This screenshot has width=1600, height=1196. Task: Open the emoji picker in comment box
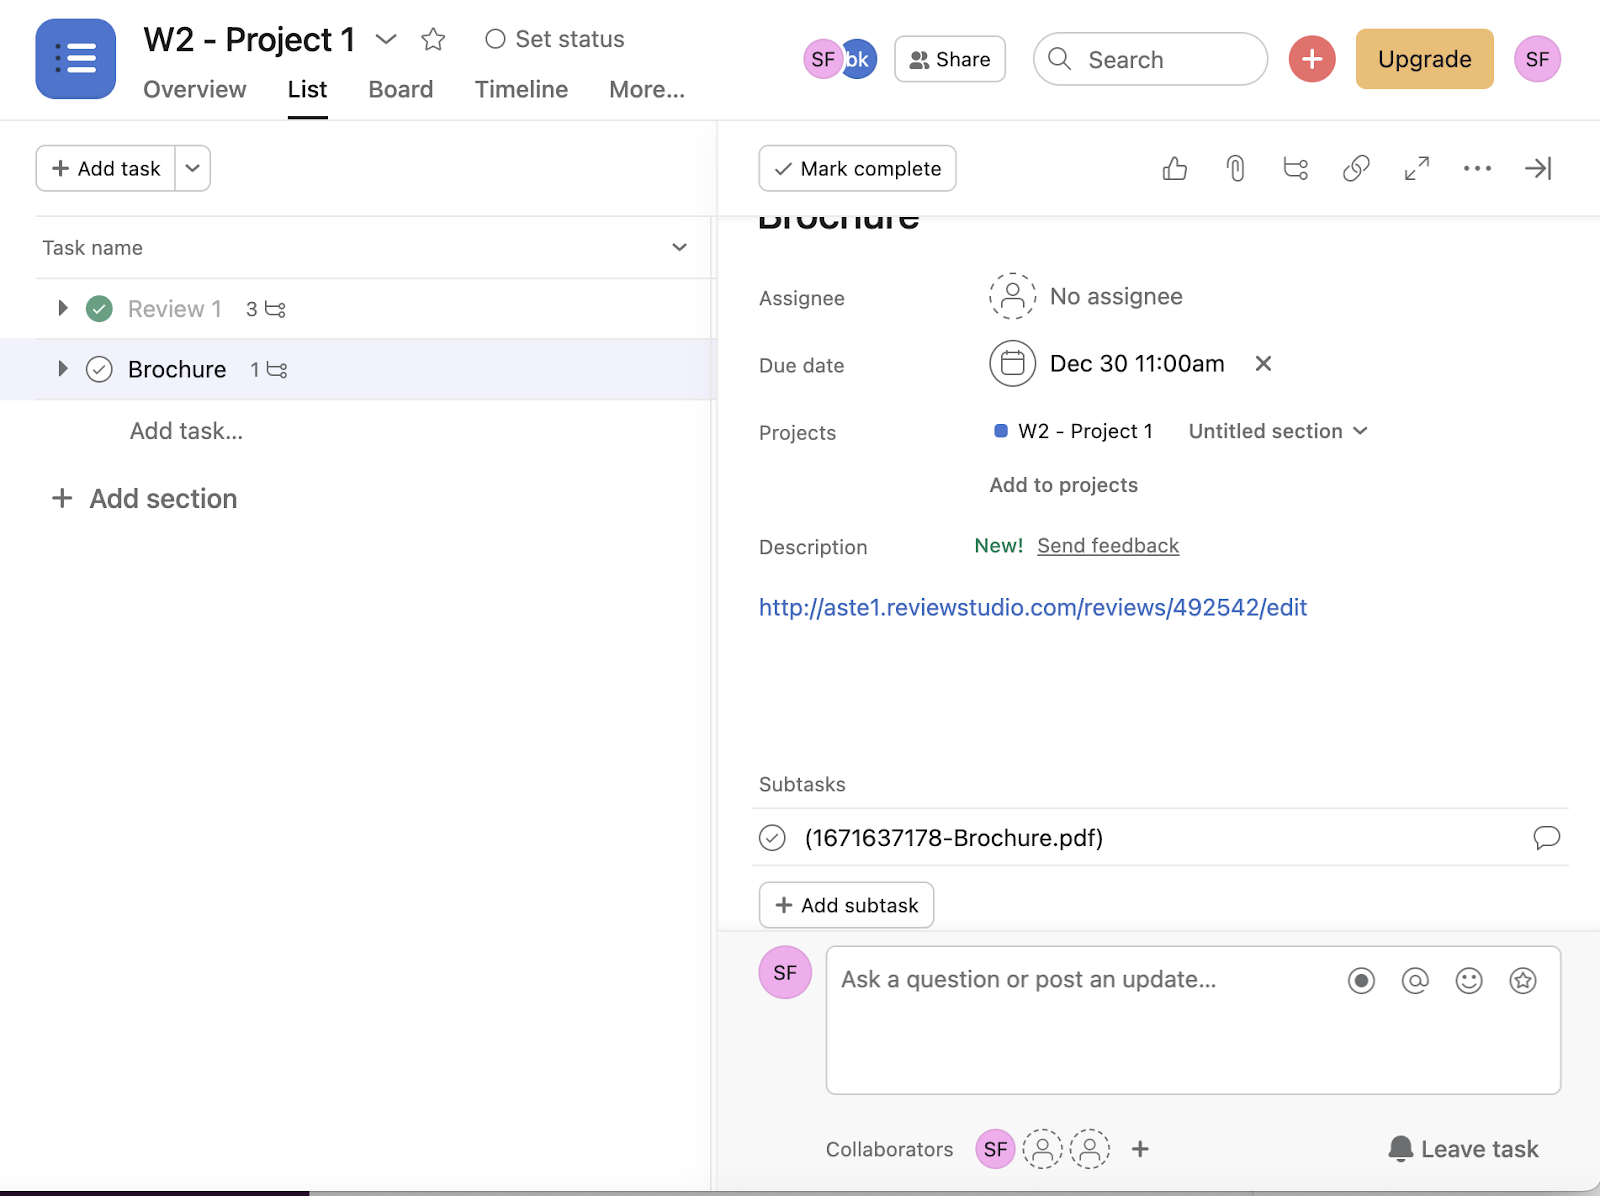[x=1469, y=981]
